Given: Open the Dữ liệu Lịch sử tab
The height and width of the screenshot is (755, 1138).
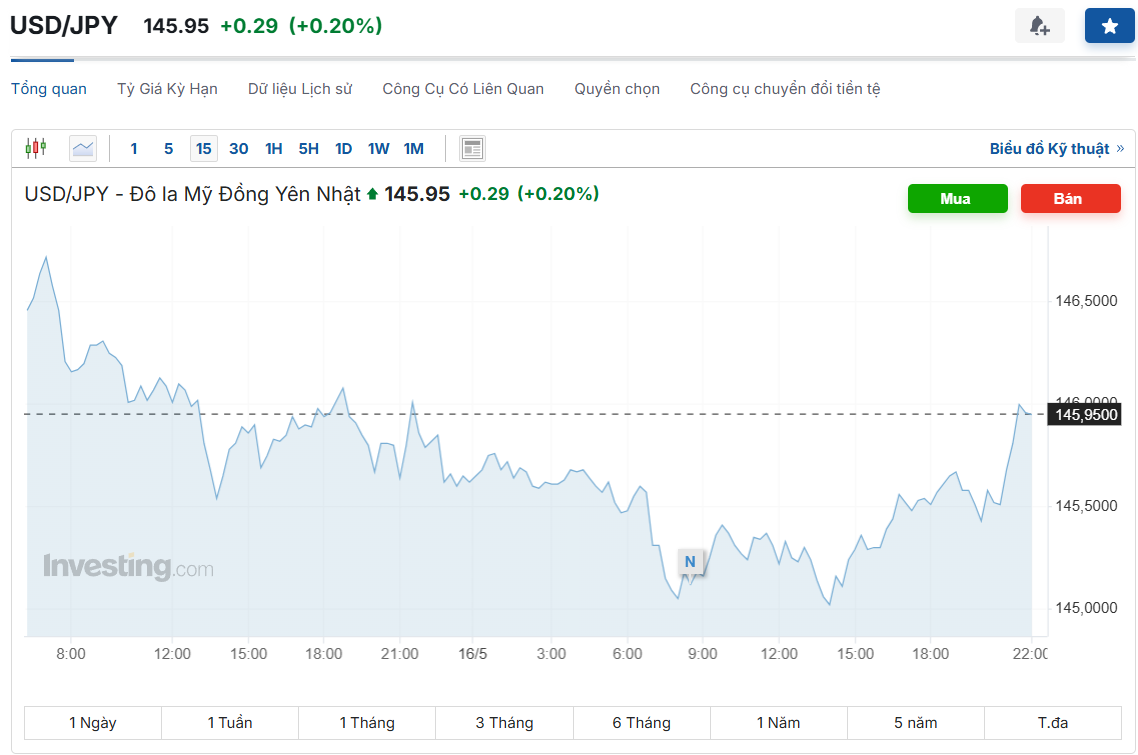Looking at the screenshot, I should tap(300, 89).
